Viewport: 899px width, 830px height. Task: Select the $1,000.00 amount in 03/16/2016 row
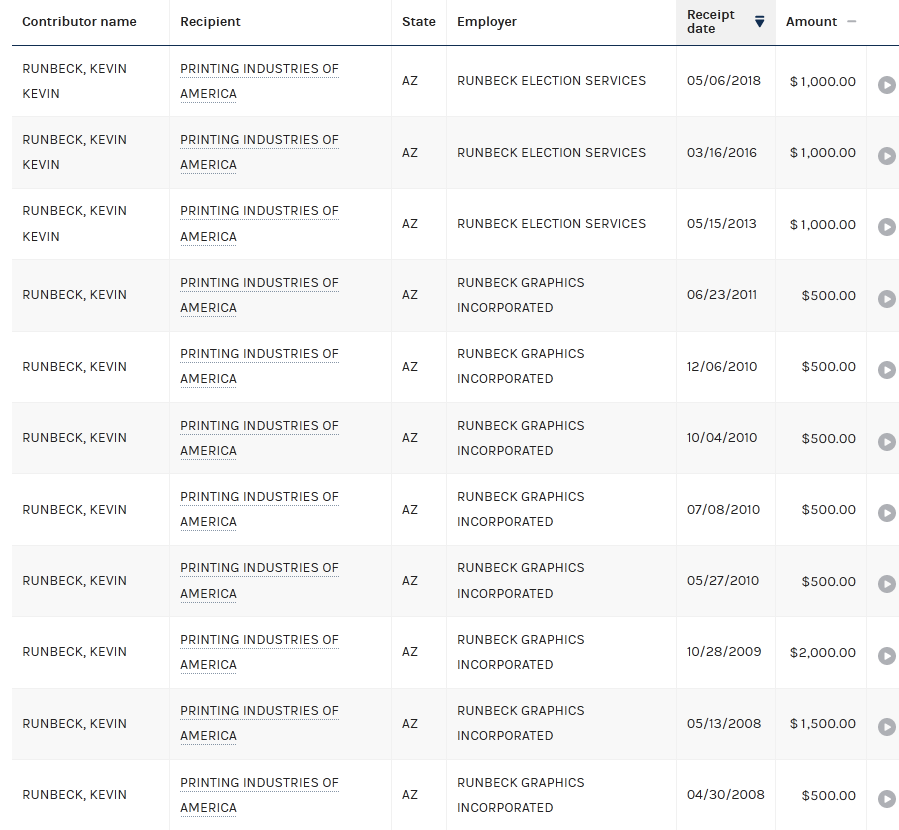tap(822, 152)
